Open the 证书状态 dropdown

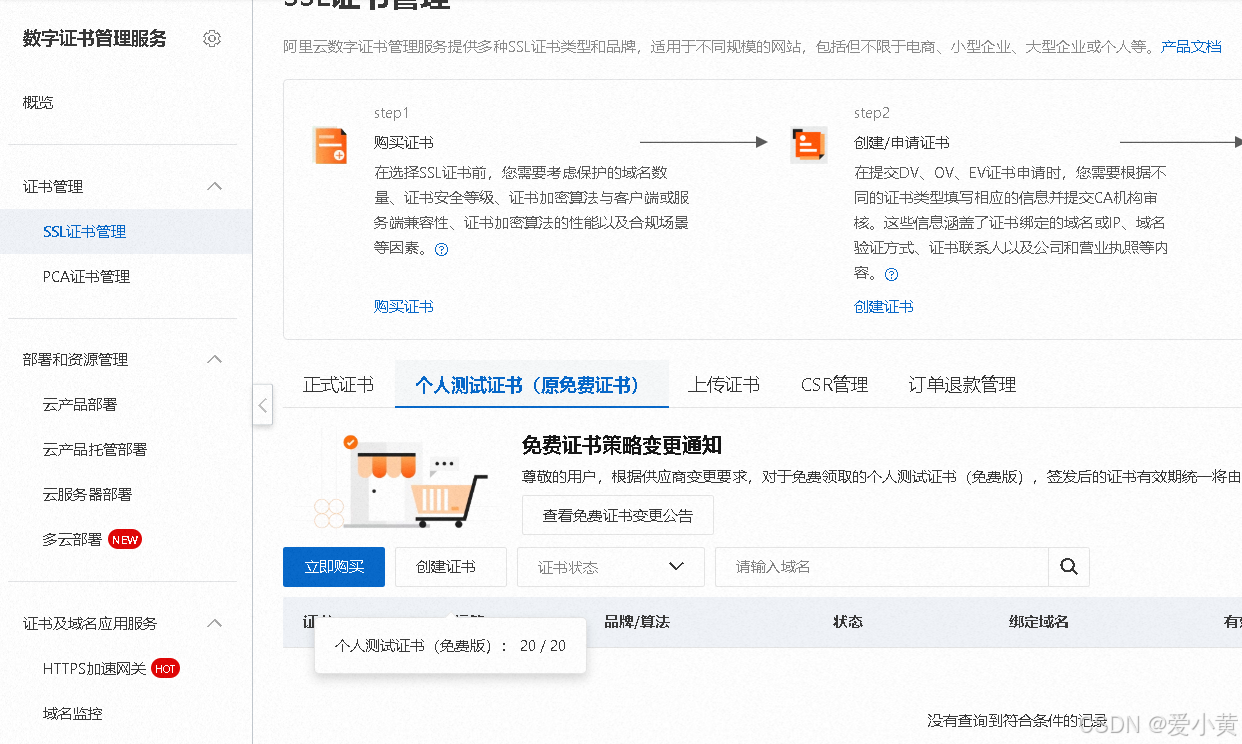point(611,567)
